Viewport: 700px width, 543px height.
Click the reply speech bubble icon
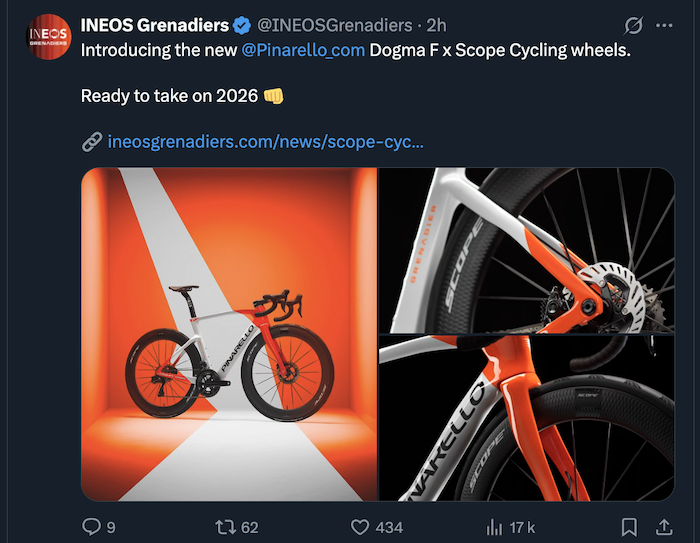tap(91, 526)
